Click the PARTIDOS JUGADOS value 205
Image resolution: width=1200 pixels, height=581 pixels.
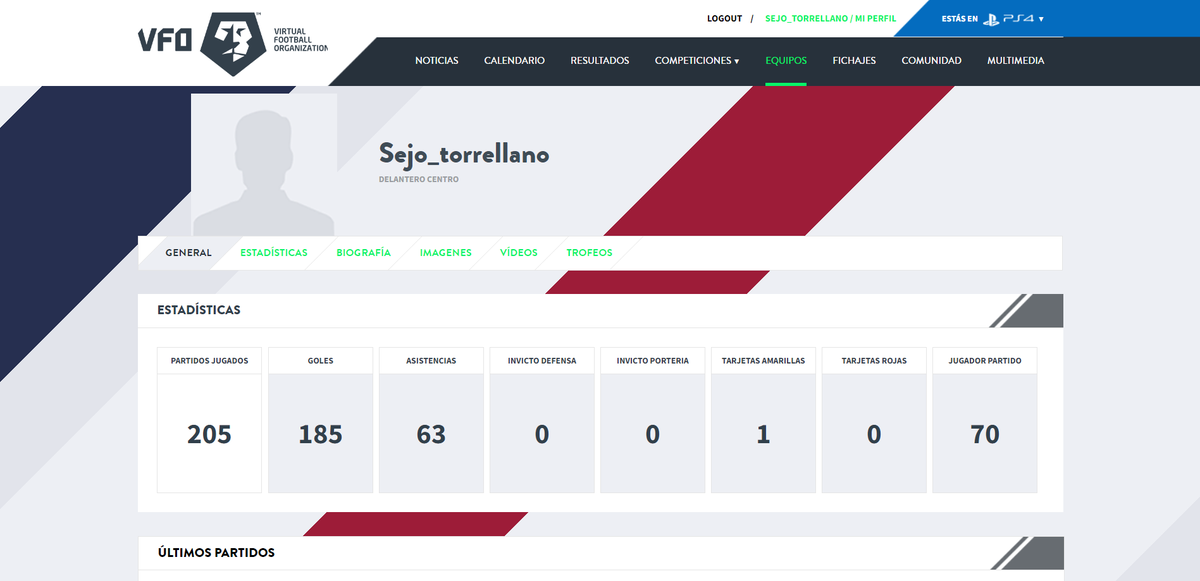pos(209,434)
